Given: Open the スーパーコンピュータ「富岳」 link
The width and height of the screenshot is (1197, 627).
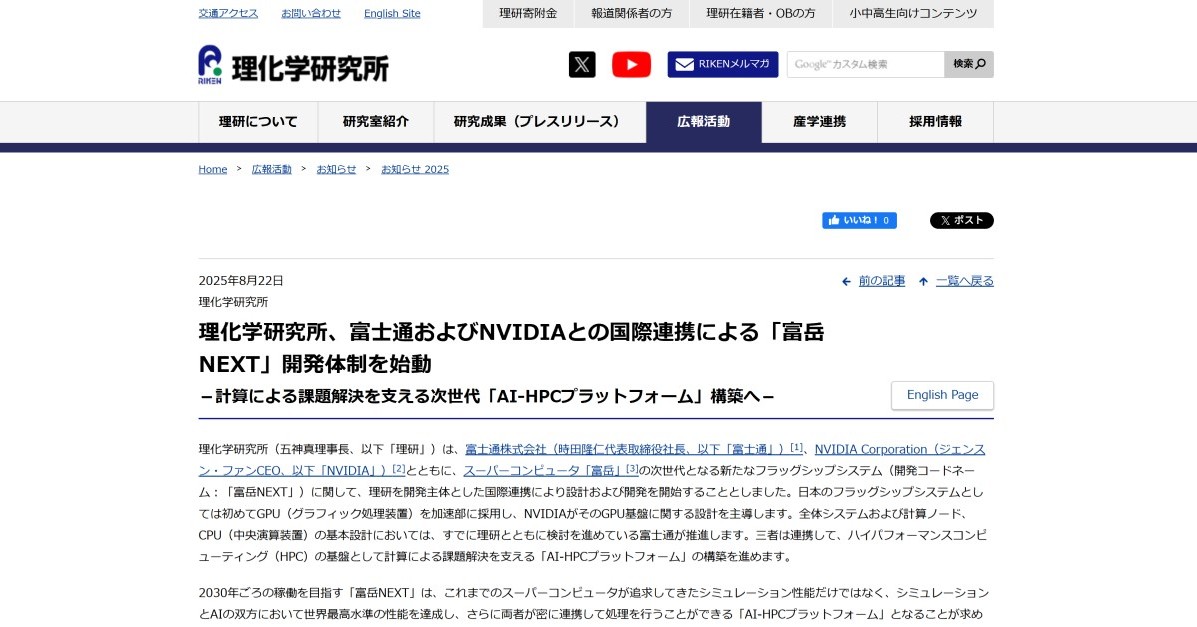Looking at the screenshot, I should point(544,470).
